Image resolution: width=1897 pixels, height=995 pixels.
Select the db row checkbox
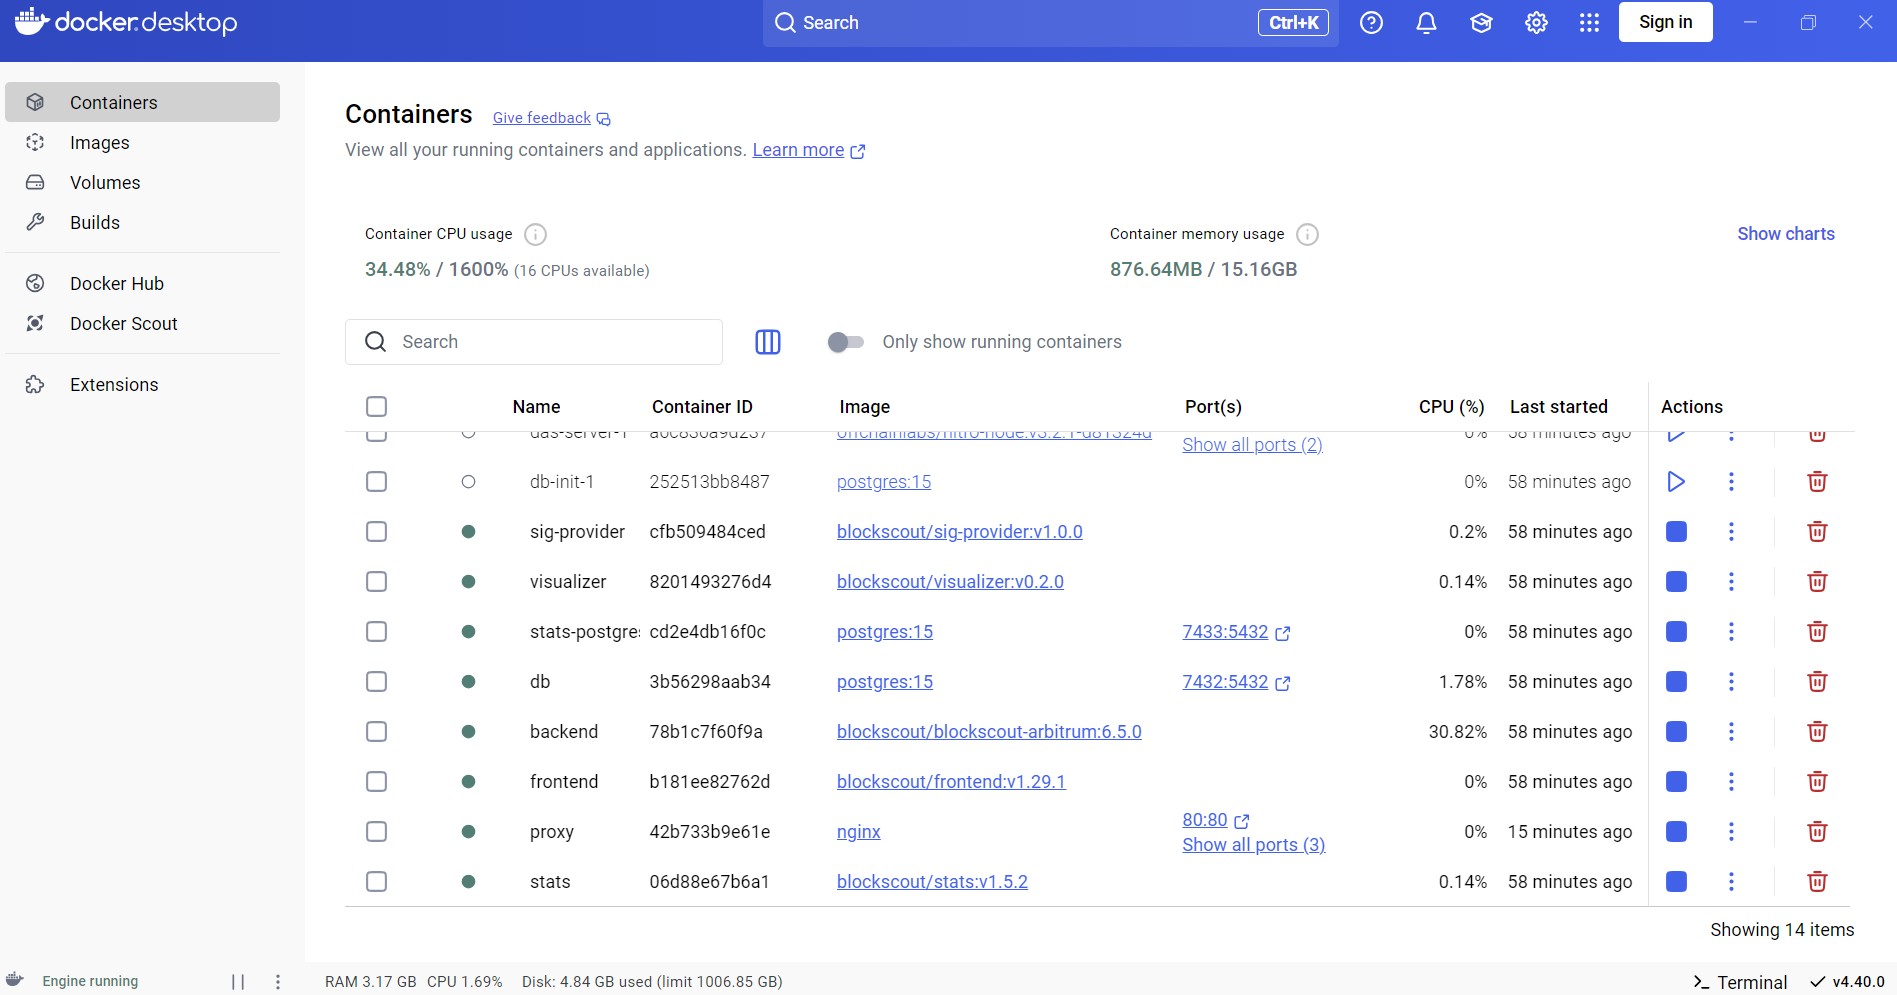(x=376, y=682)
